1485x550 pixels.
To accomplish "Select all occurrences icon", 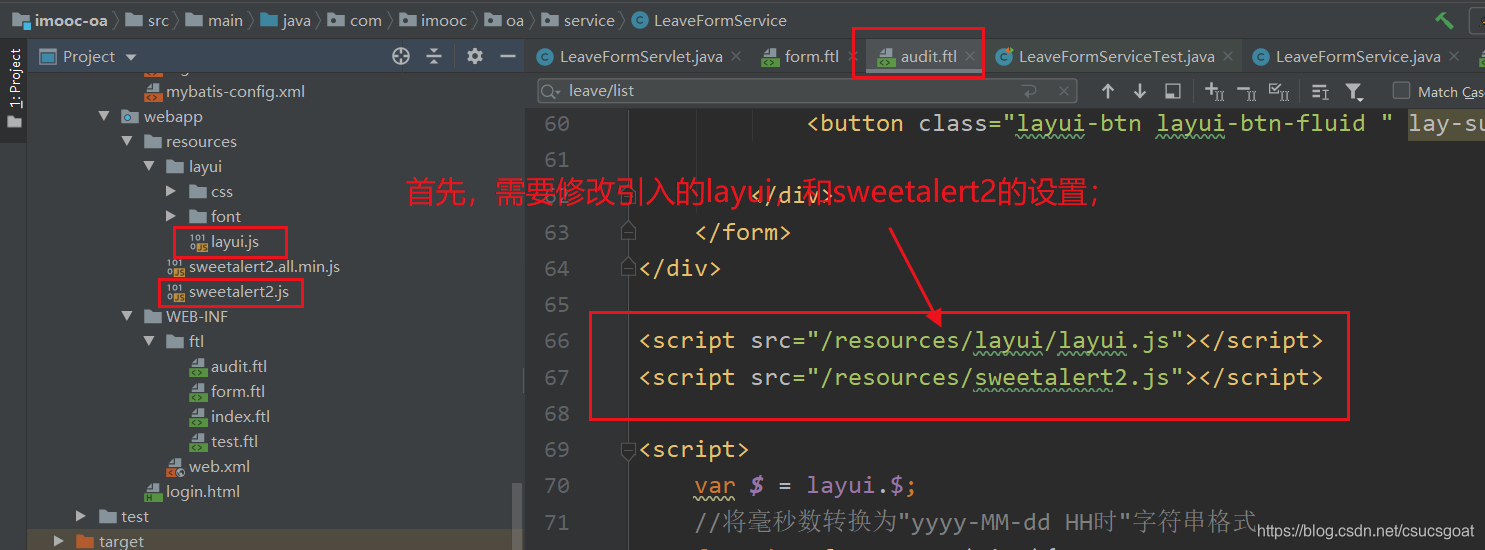I will click(1279, 92).
